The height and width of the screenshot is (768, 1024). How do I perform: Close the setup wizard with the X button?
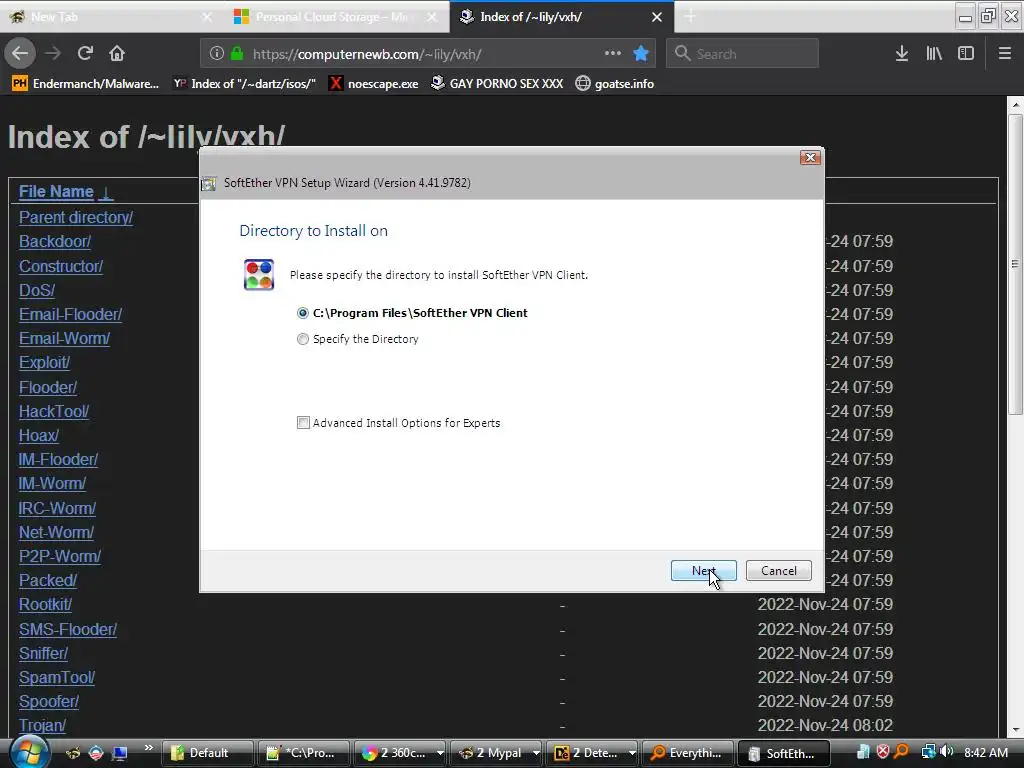pos(810,157)
